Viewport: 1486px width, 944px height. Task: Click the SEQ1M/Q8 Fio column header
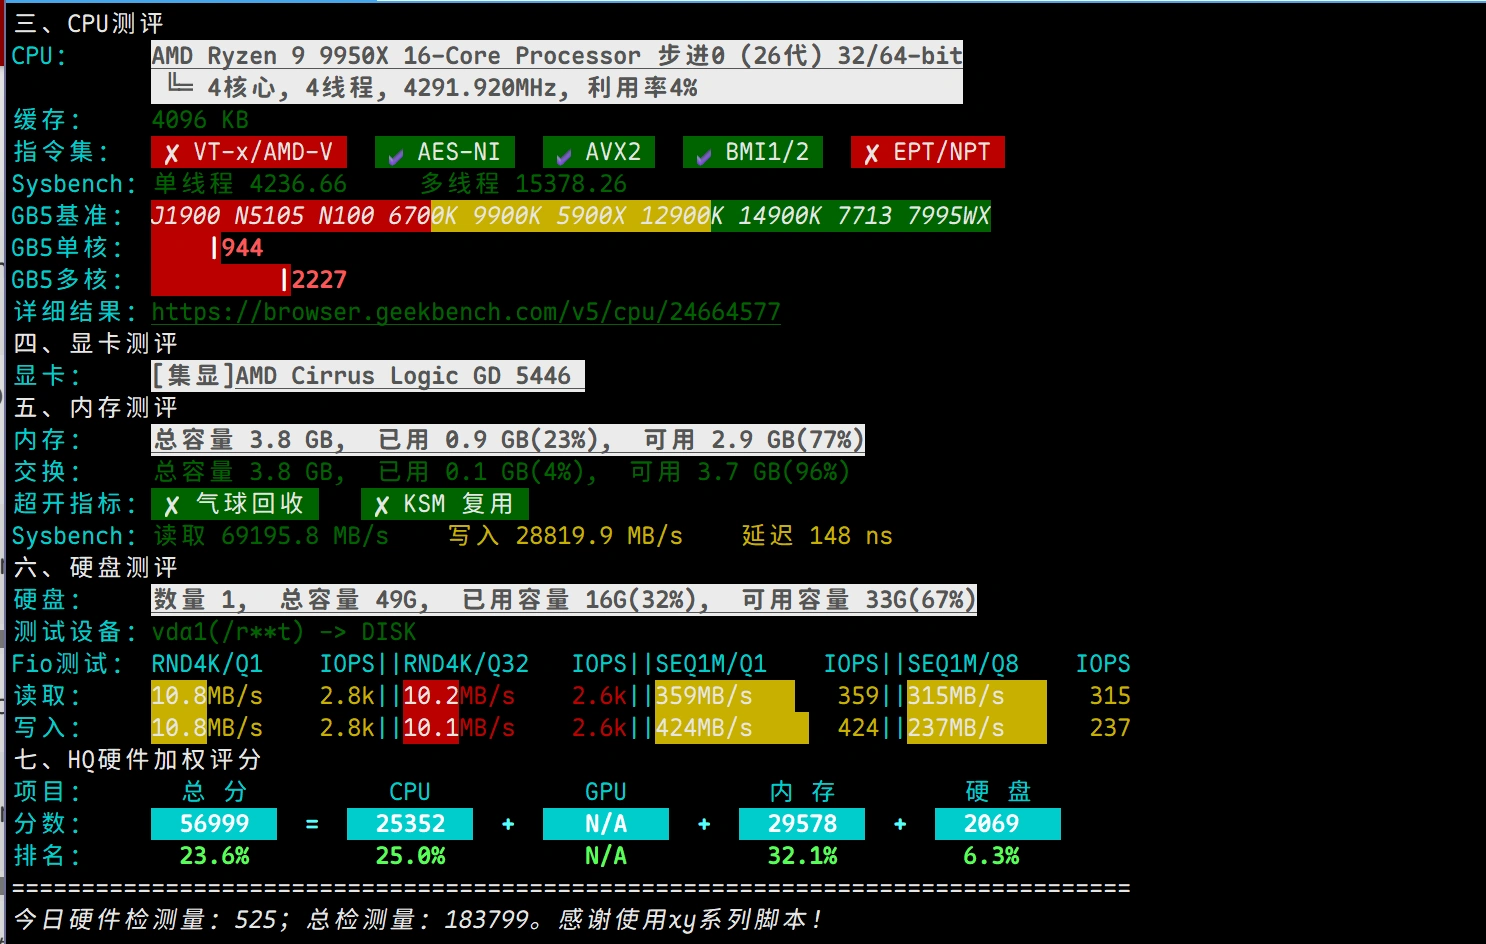click(963, 664)
